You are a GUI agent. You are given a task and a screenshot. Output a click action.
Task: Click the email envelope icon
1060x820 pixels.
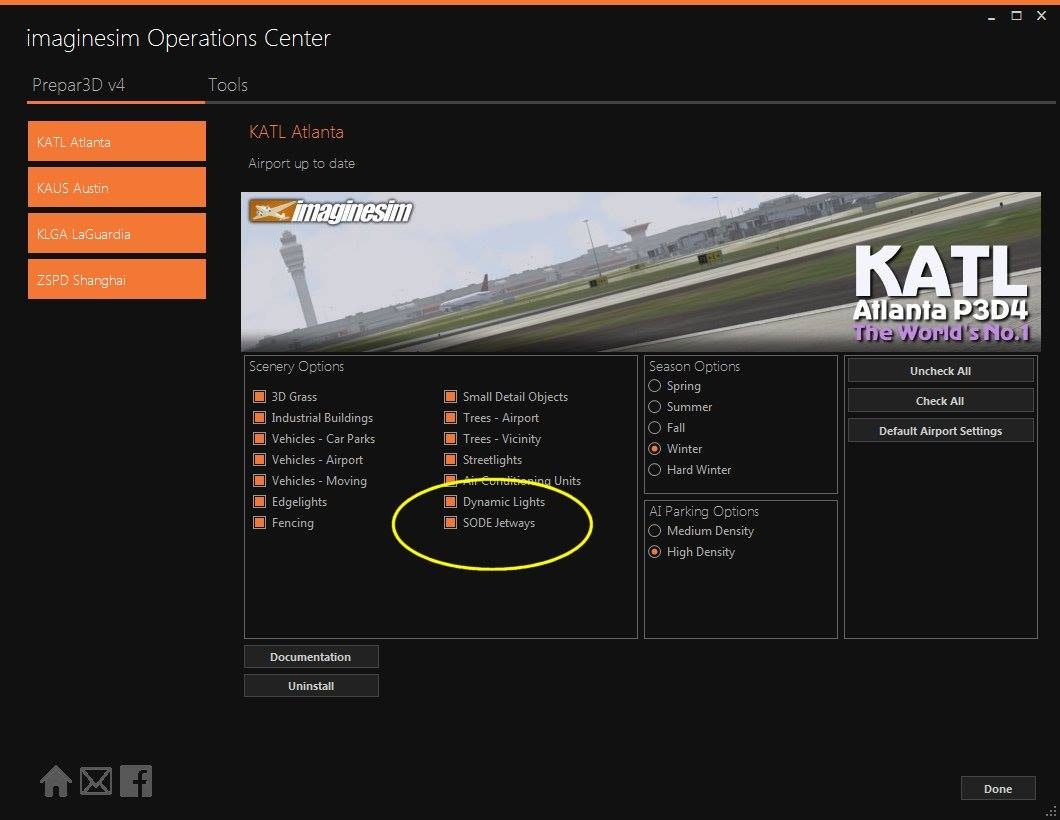tap(96, 781)
